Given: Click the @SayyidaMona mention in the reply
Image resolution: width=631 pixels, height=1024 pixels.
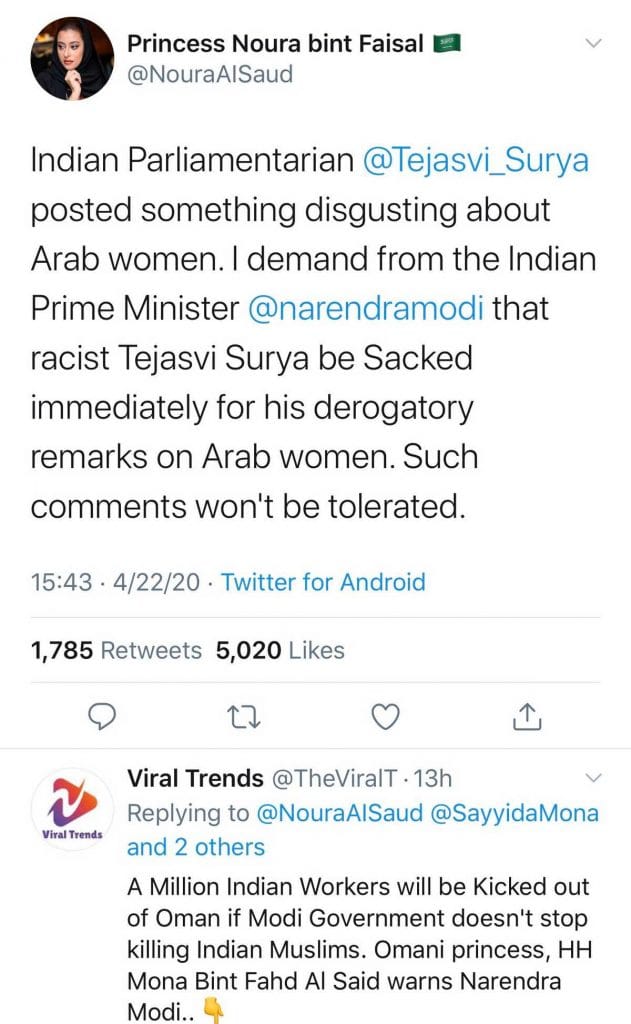Looking at the screenshot, I should click(515, 812).
